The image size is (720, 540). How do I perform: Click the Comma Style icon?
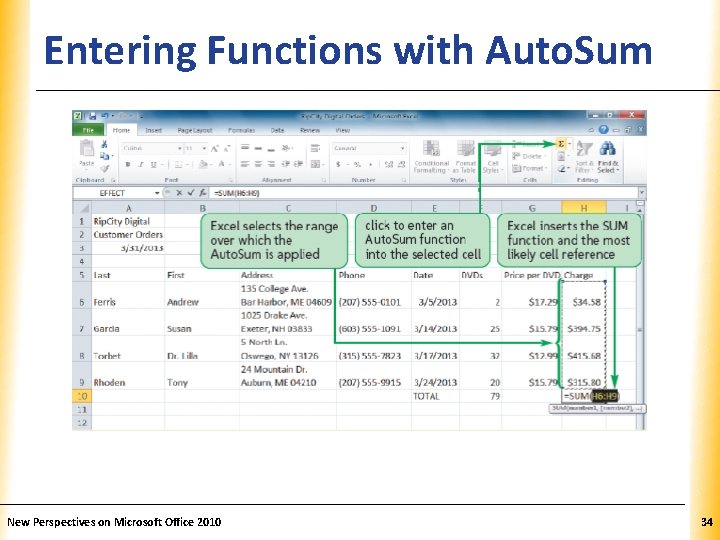pos(371,164)
